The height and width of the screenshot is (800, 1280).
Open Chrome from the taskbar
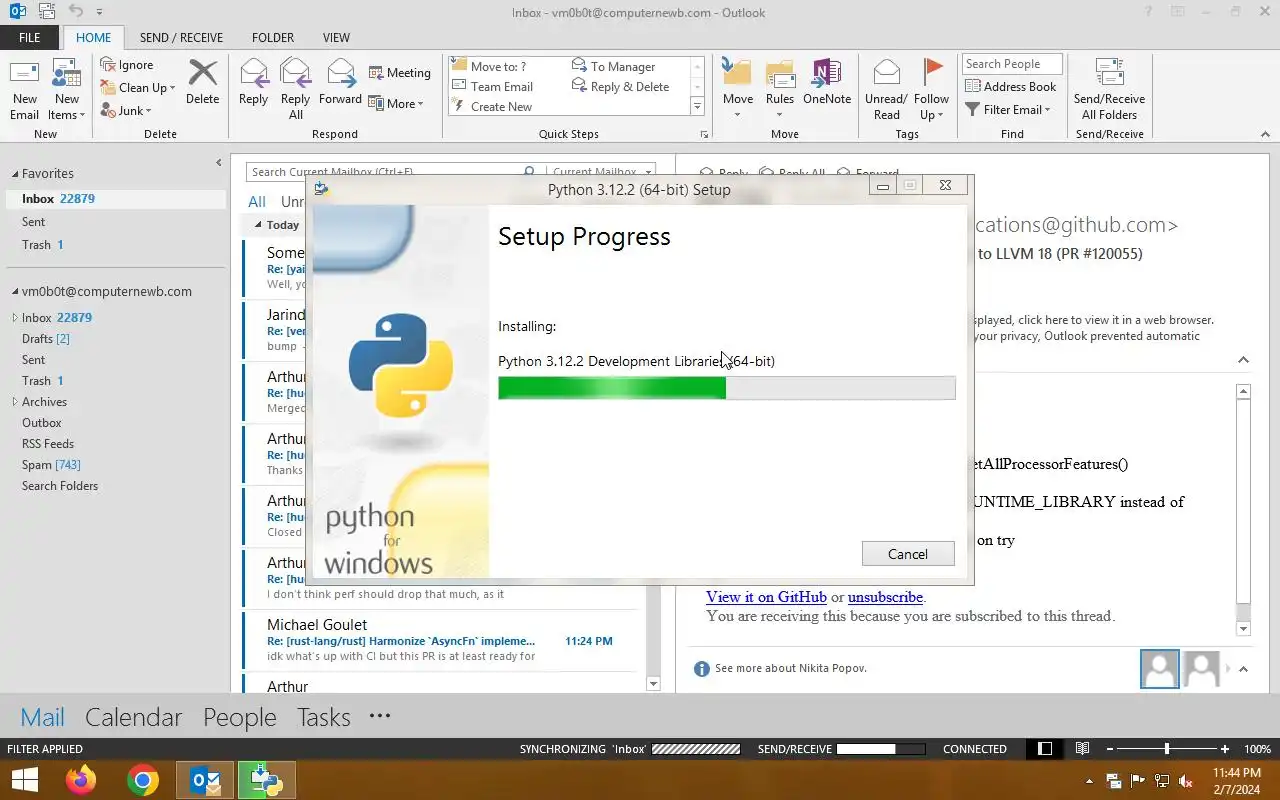tap(143, 780)
